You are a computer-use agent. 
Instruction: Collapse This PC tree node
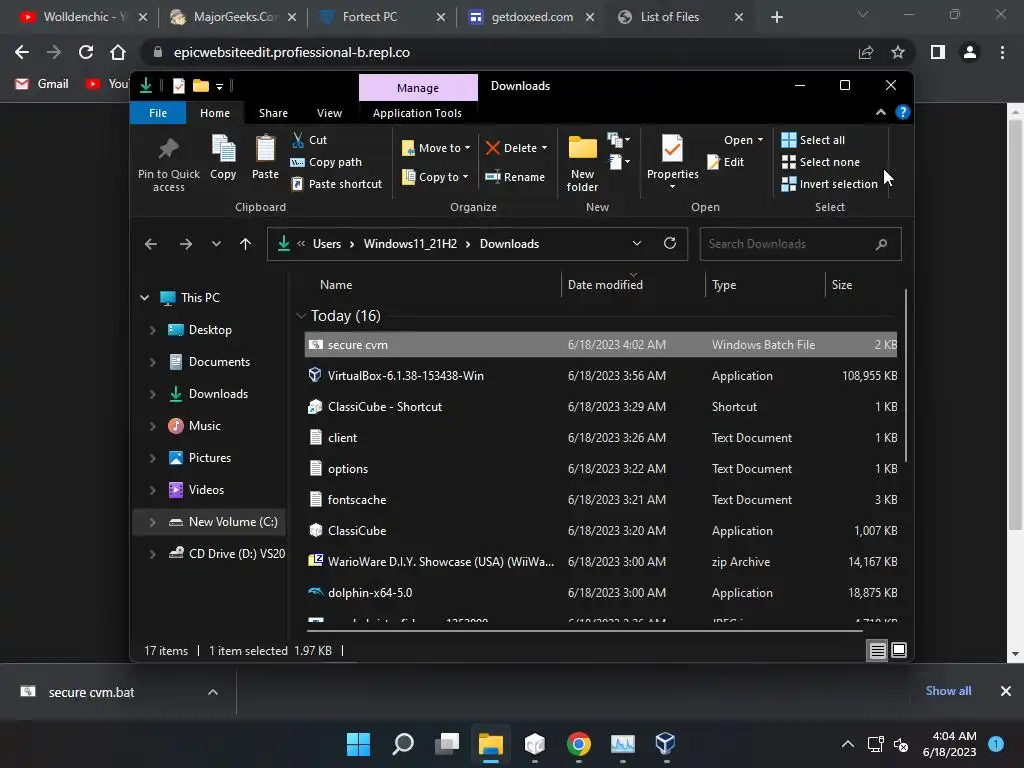click(x=144, y=298)
